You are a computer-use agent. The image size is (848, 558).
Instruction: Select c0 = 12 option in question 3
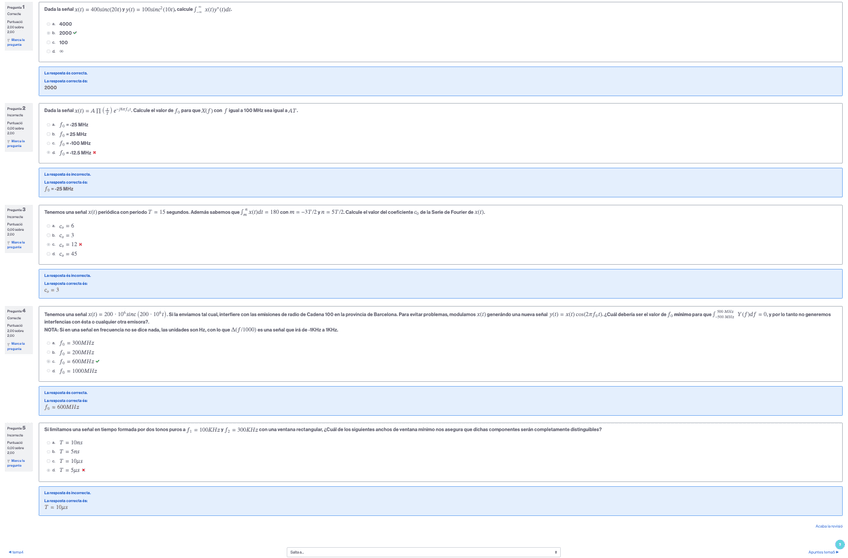point(48,244)
